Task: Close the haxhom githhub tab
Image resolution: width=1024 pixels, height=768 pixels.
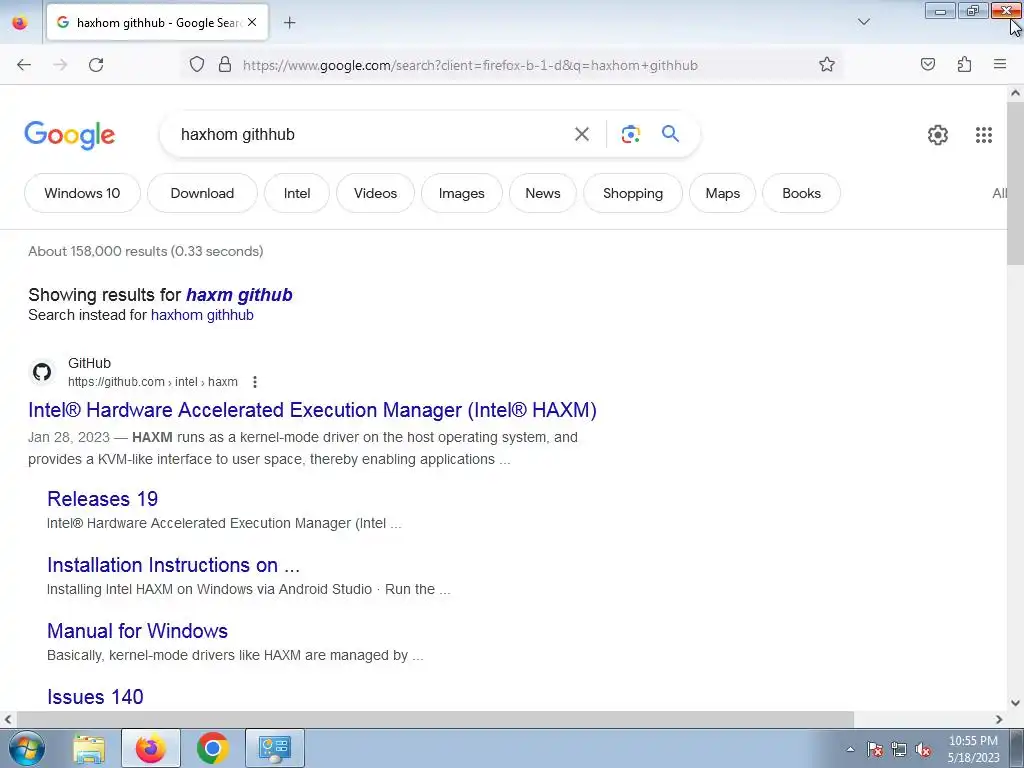Action: pyautogui.click(x=252, y=22)
